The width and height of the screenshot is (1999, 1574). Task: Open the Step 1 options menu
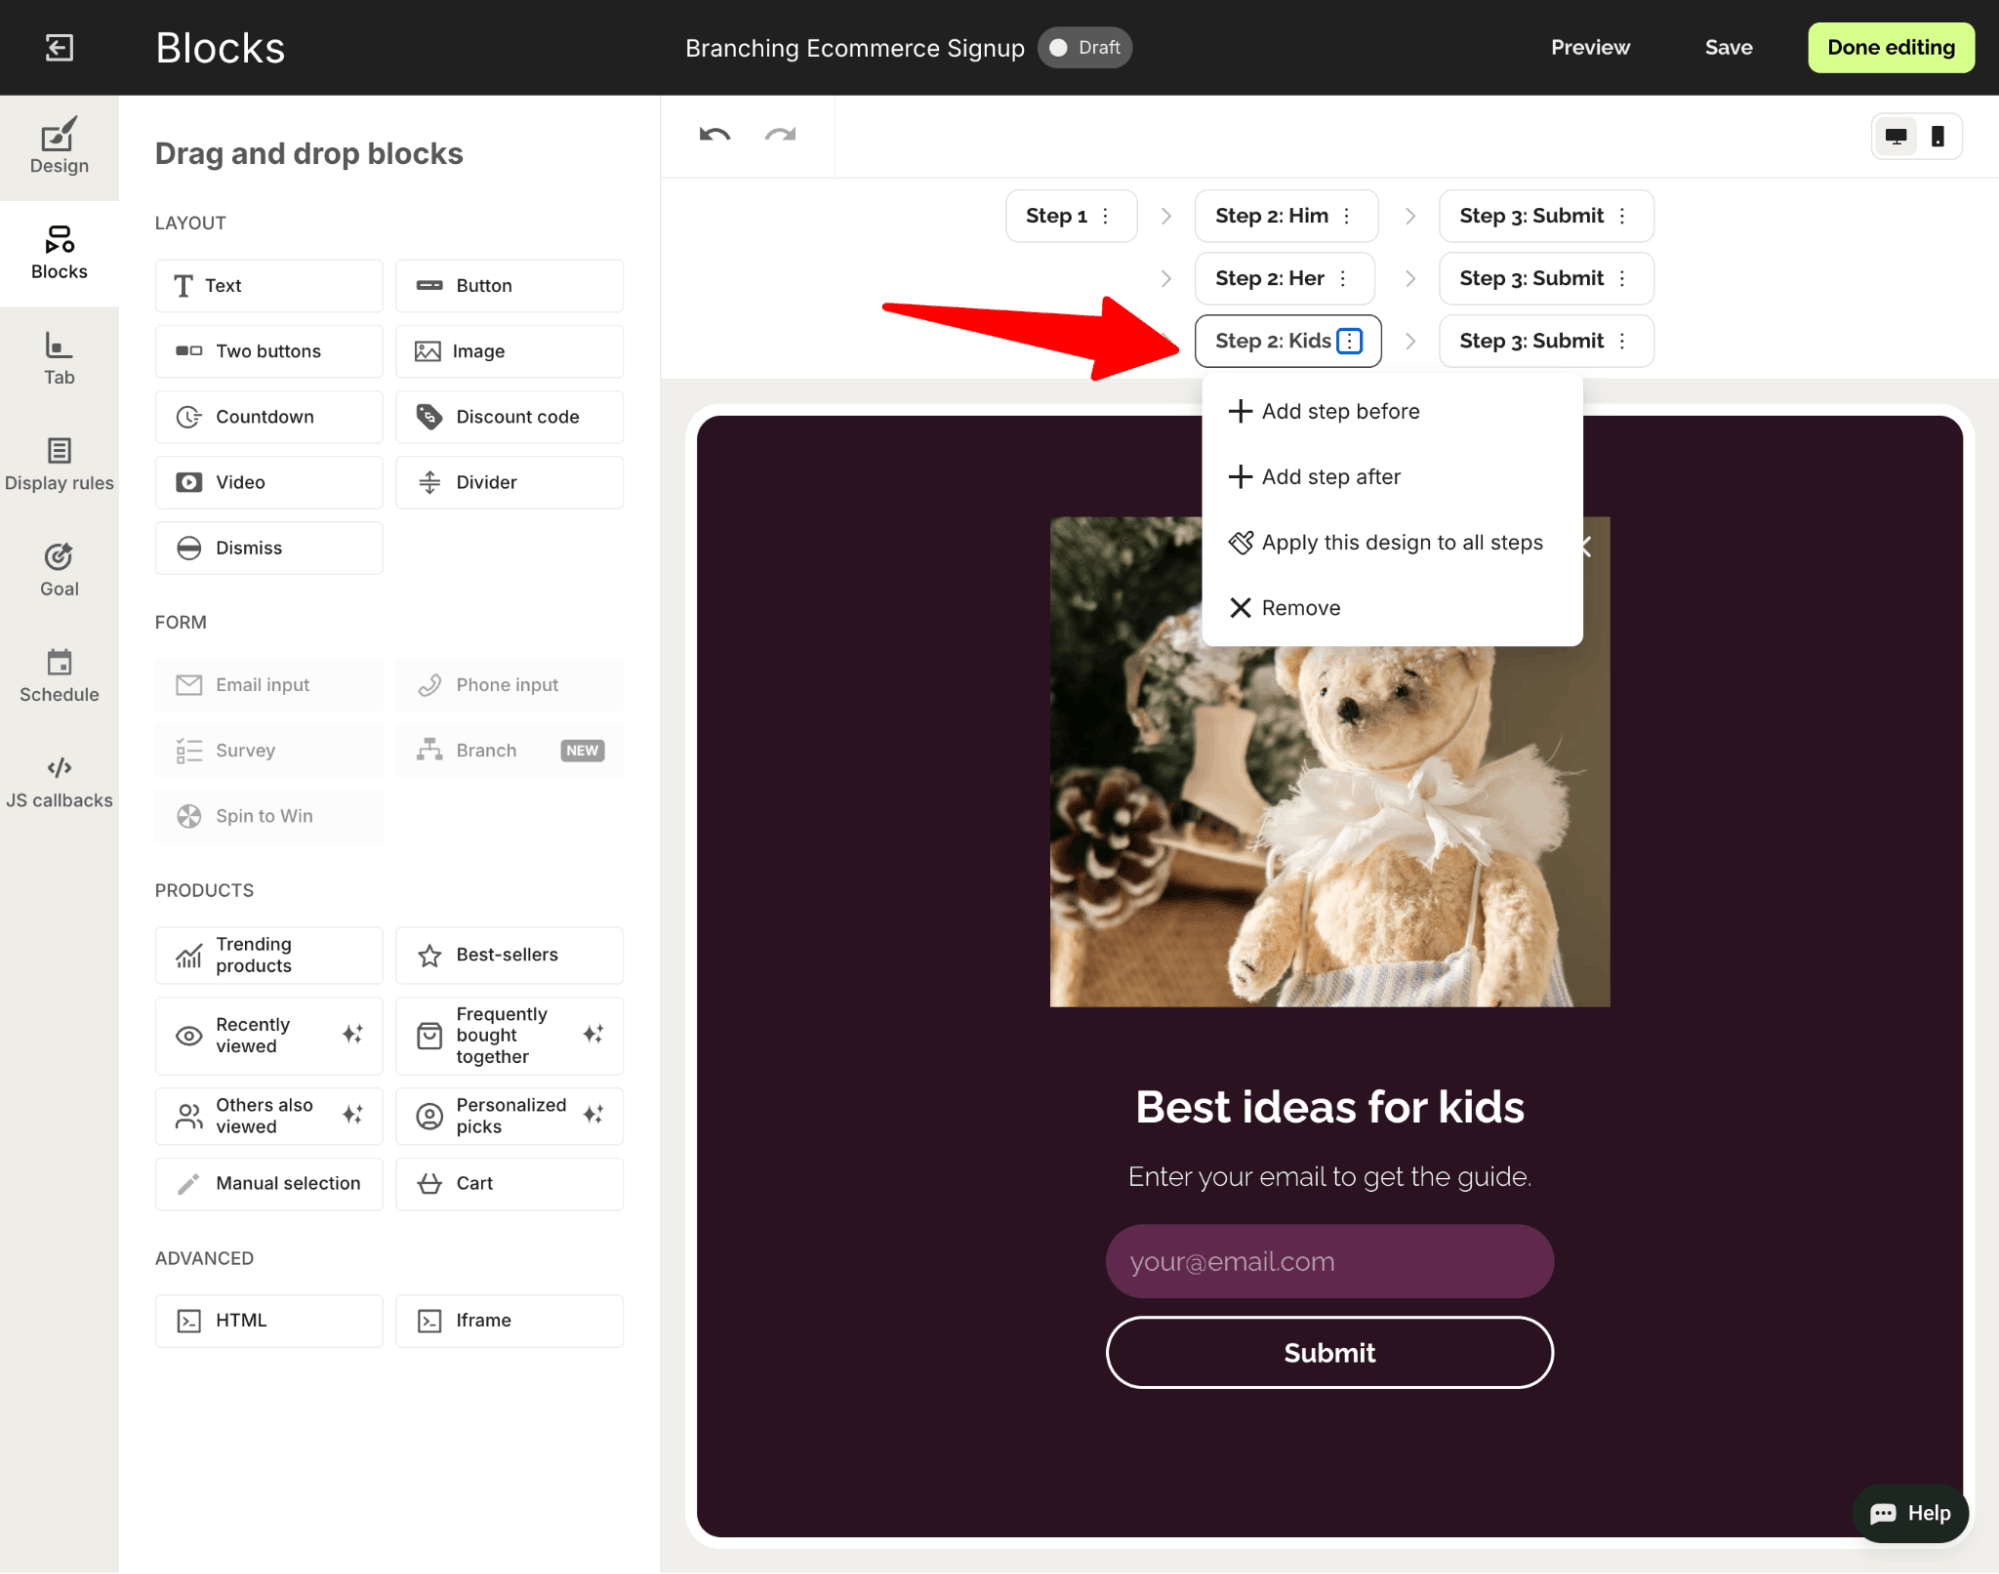tap(1105, 216)
